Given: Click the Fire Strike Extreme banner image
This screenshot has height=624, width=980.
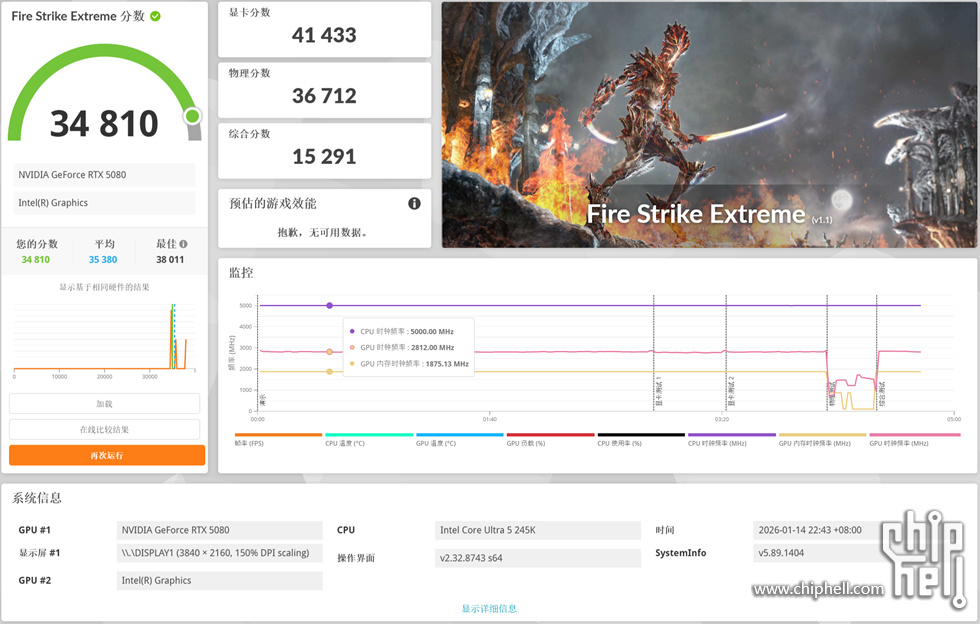Looking at the screenshot, I should tap(709, 125).
